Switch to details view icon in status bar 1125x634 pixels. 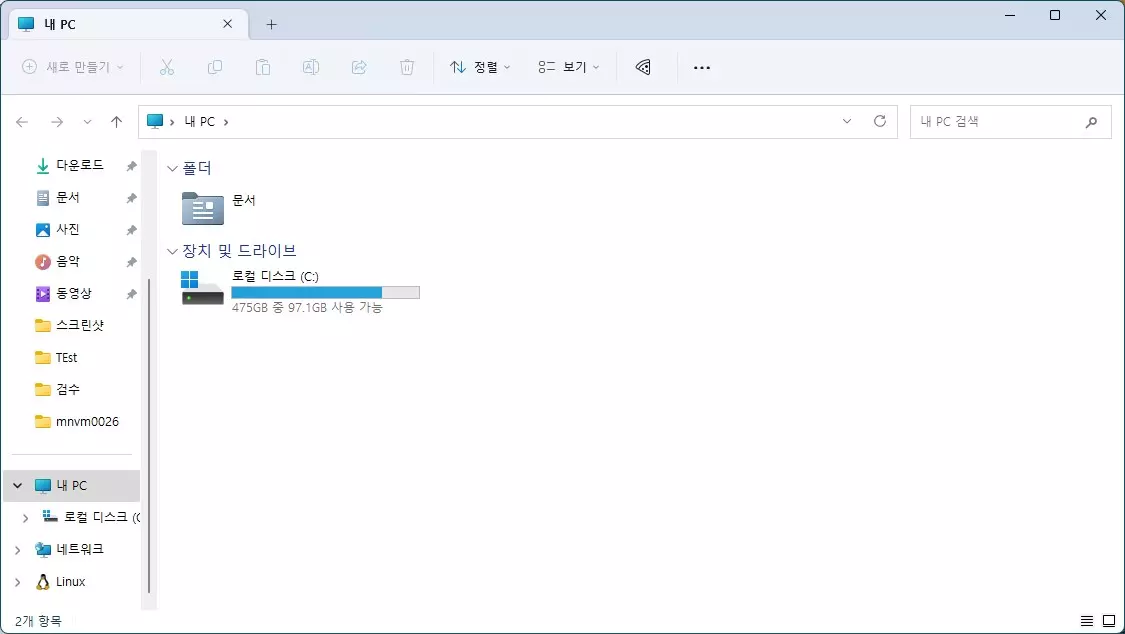[x=1087, y=621]
